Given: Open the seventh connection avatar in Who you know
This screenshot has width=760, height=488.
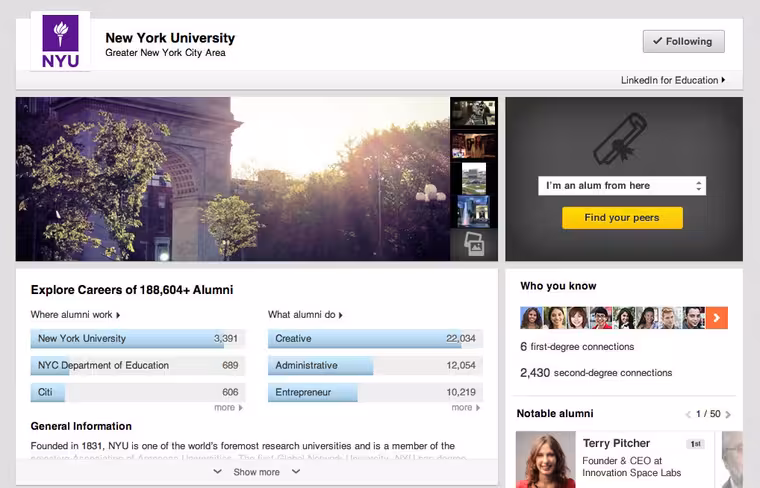Looking at the screenshot, I should point(671,318).
